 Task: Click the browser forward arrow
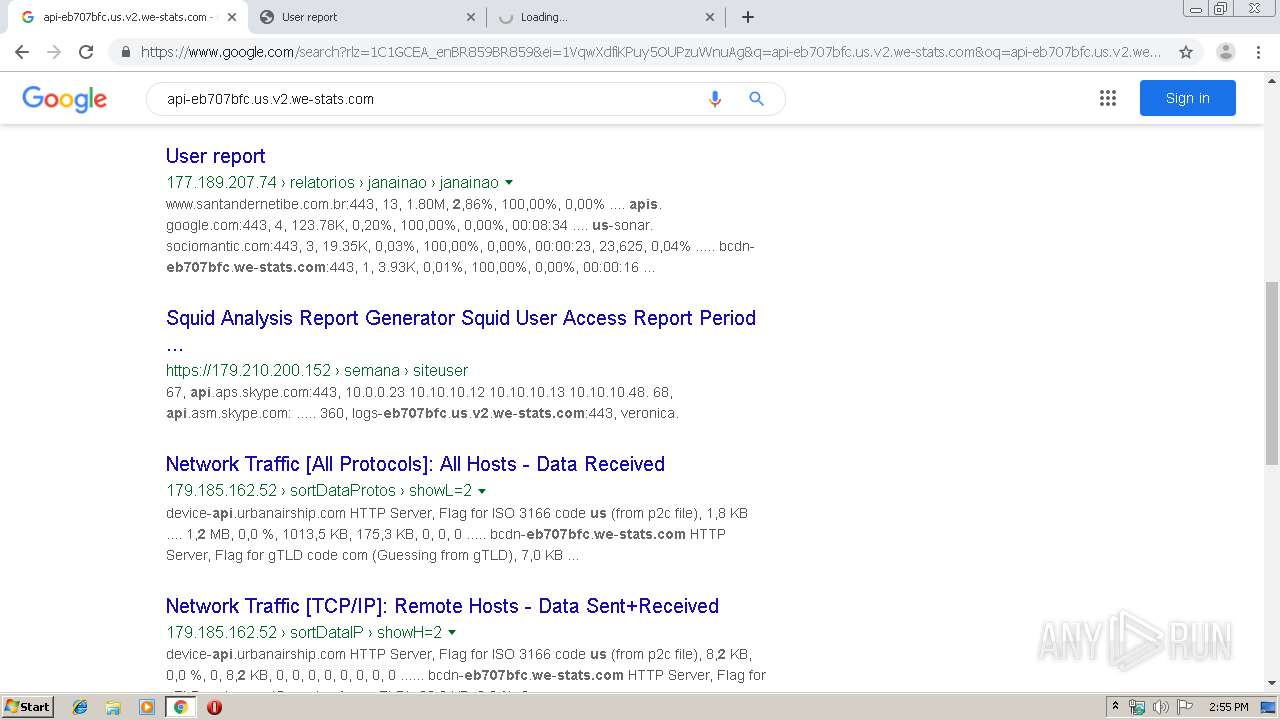coord(54,52)
